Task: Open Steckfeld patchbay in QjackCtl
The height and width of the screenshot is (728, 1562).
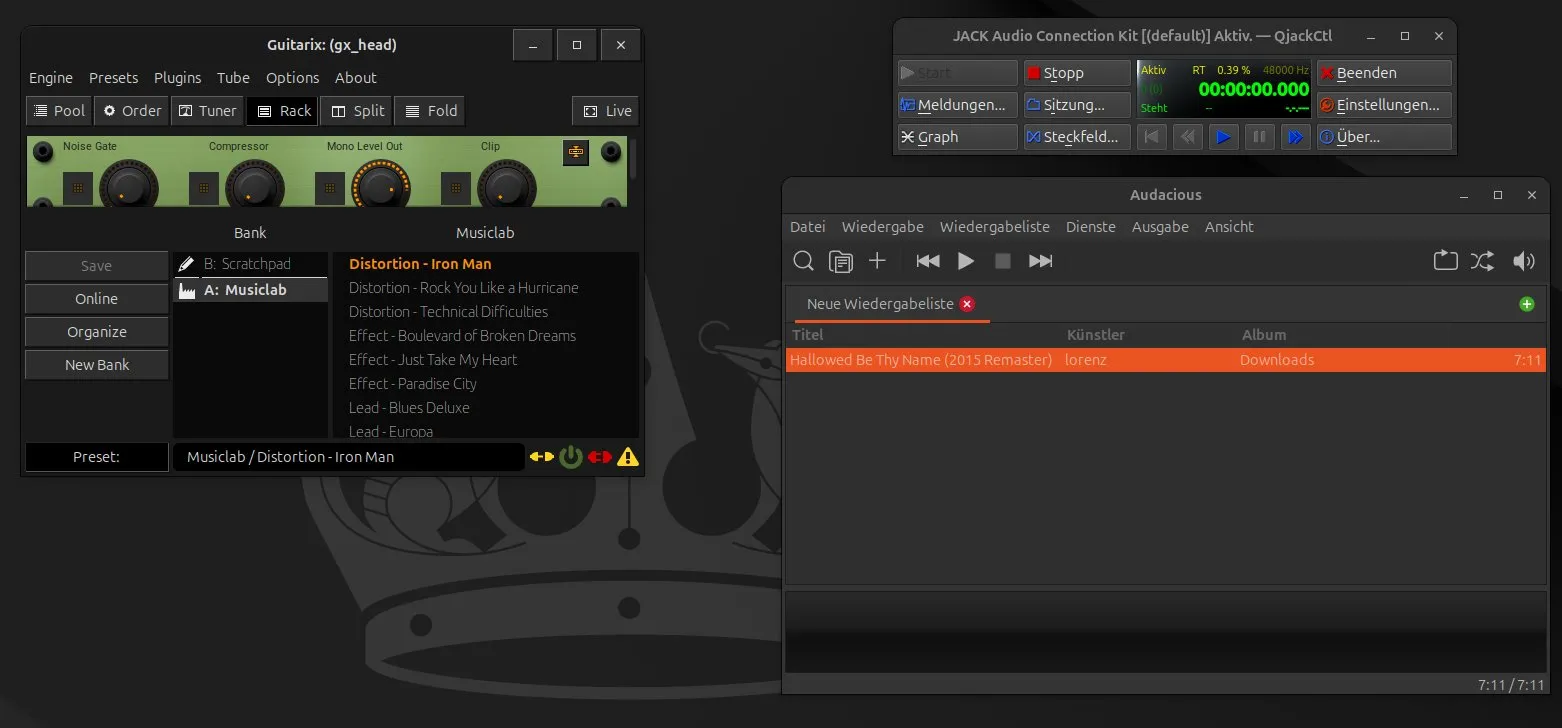Action: pos(1076,137)
